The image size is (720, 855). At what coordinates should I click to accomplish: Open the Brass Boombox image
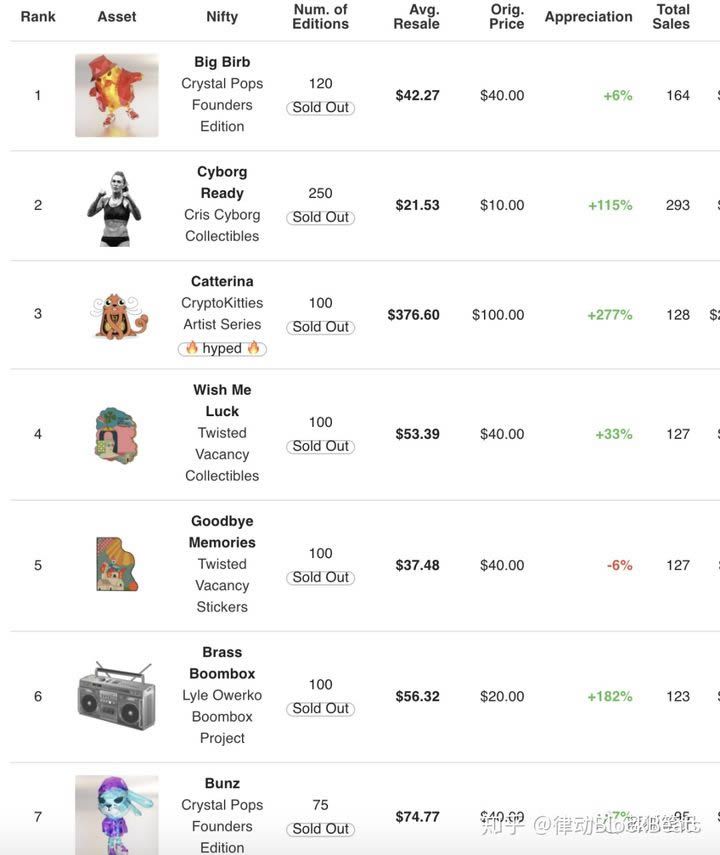pos(116,696)
